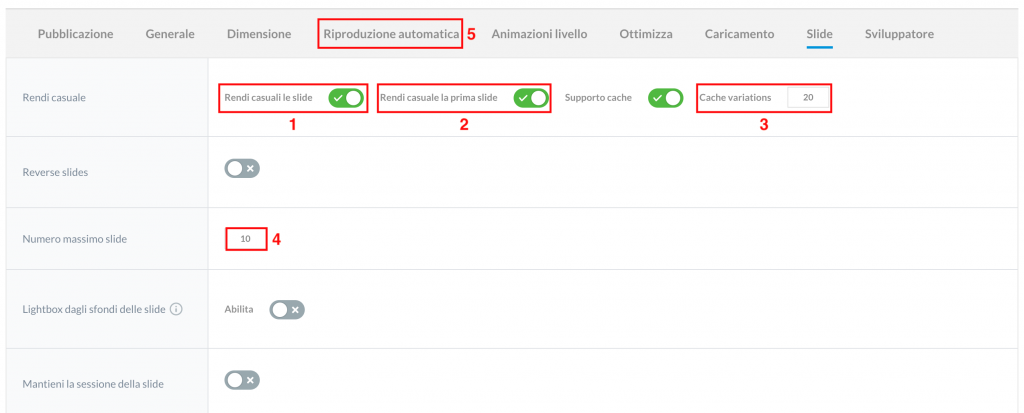Switch to the Caricamento tab
The height and width of the screenshot is (413, 1024).
coord(739,34)
